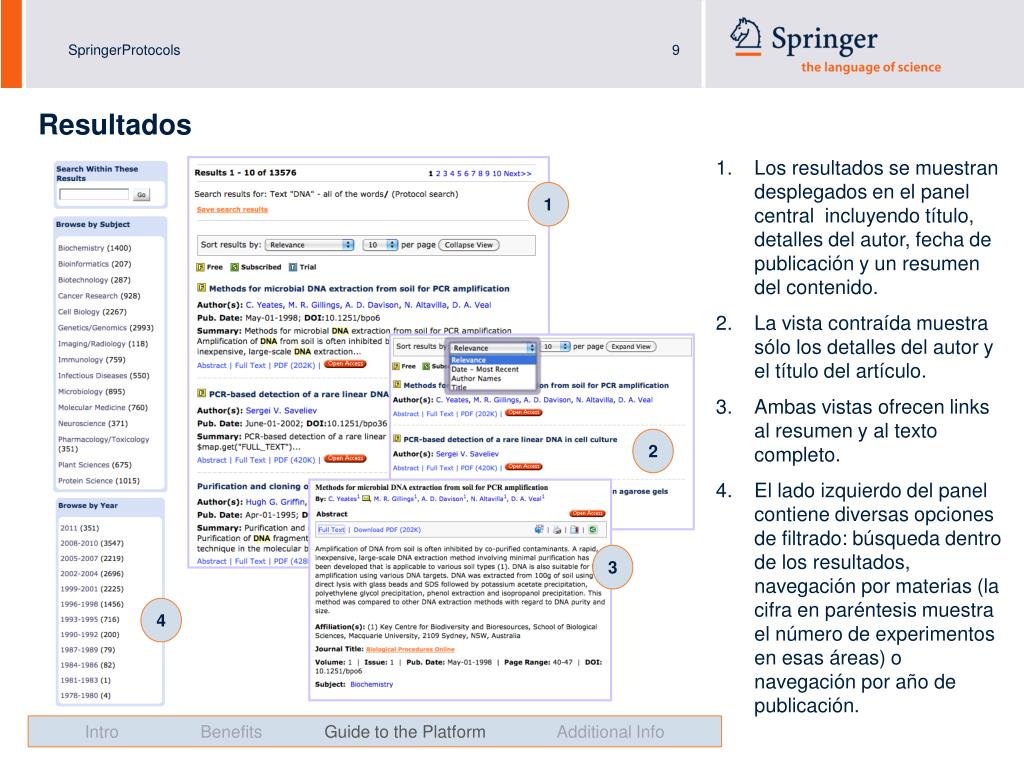
Task: Click the Next>> pagination link
Action: coord(517,174)
